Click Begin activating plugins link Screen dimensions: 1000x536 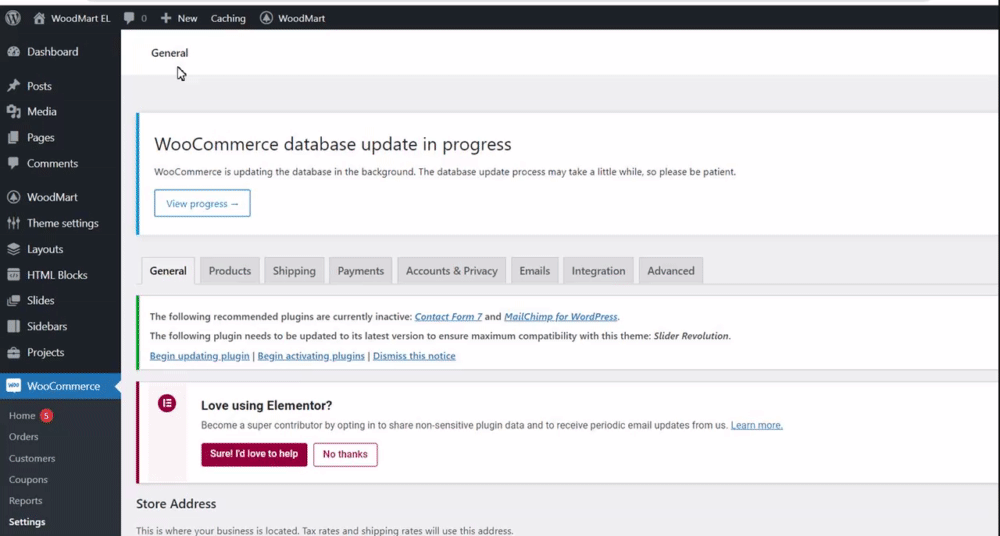click(311, 356)
